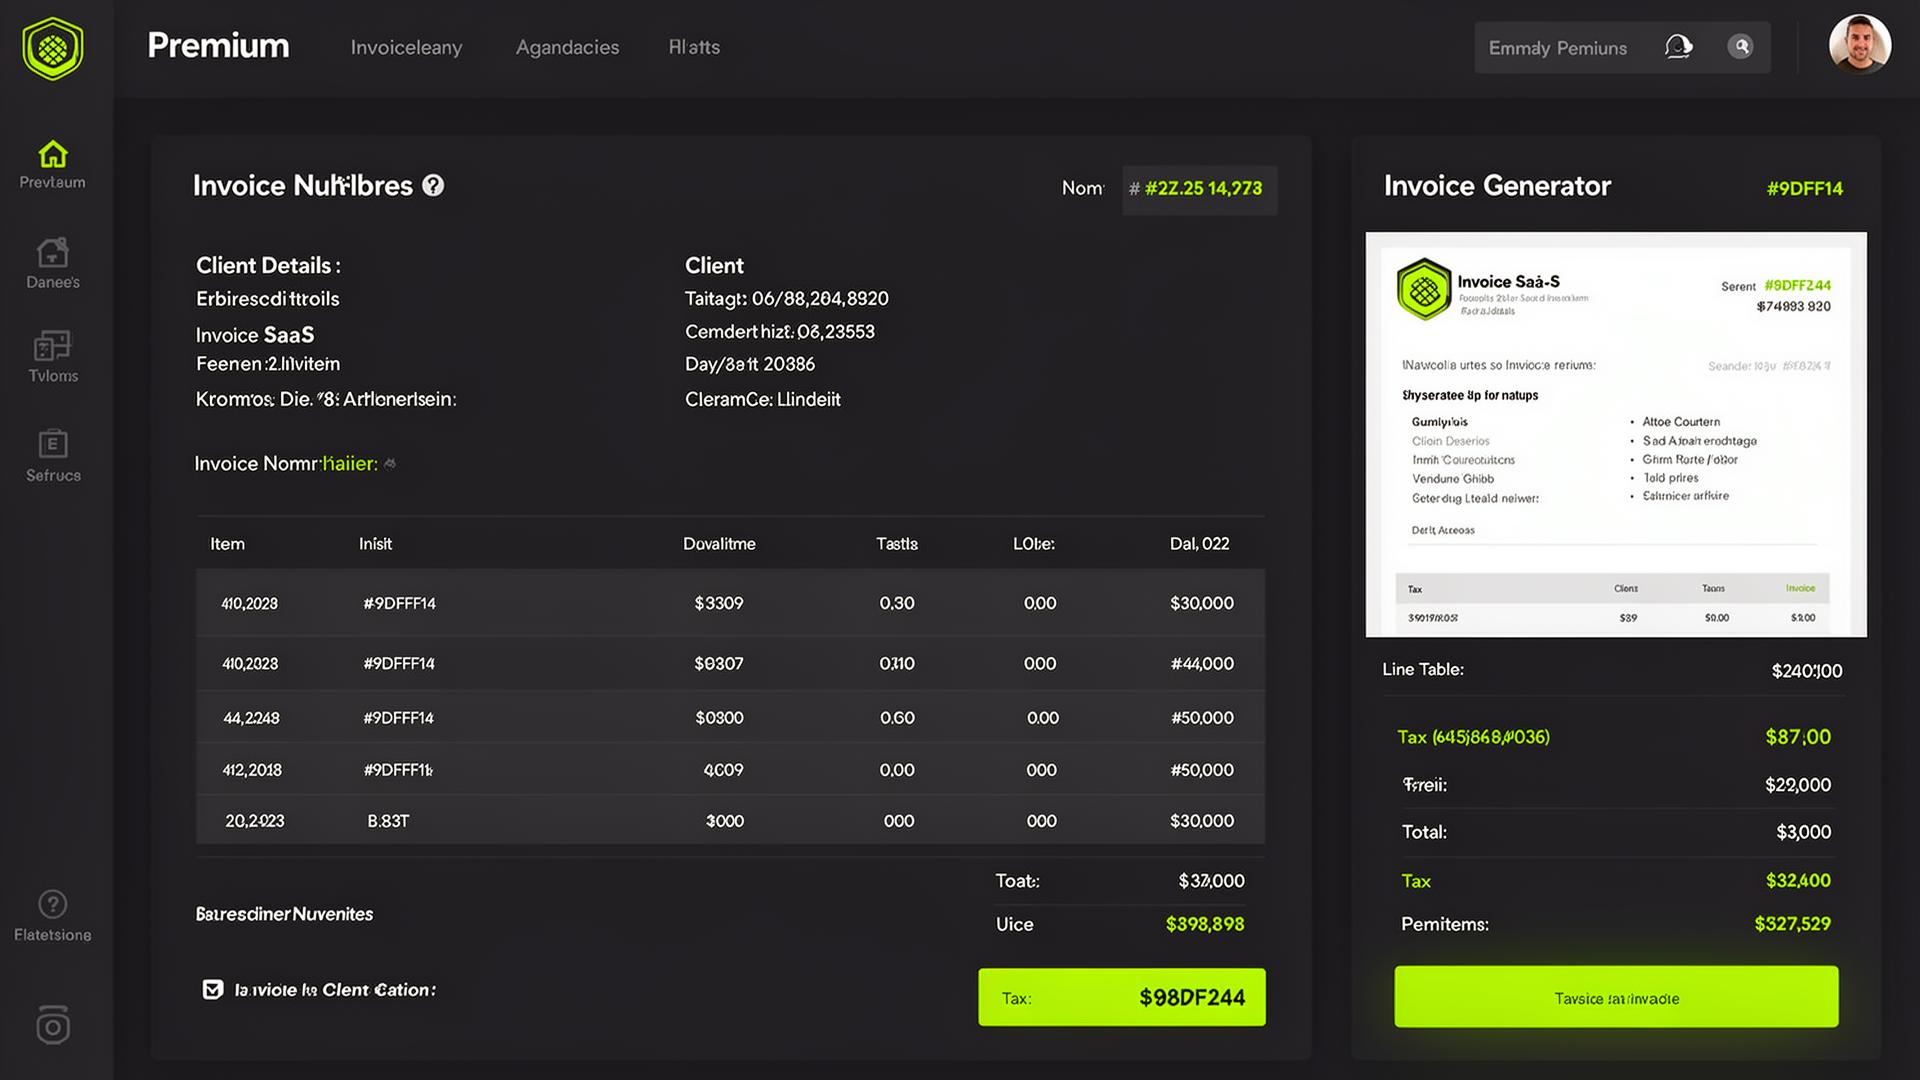Viewport: 1920px width, 1080px height.
Task: Click the Invoice Nomr haiier link
Action: (286, 464)
